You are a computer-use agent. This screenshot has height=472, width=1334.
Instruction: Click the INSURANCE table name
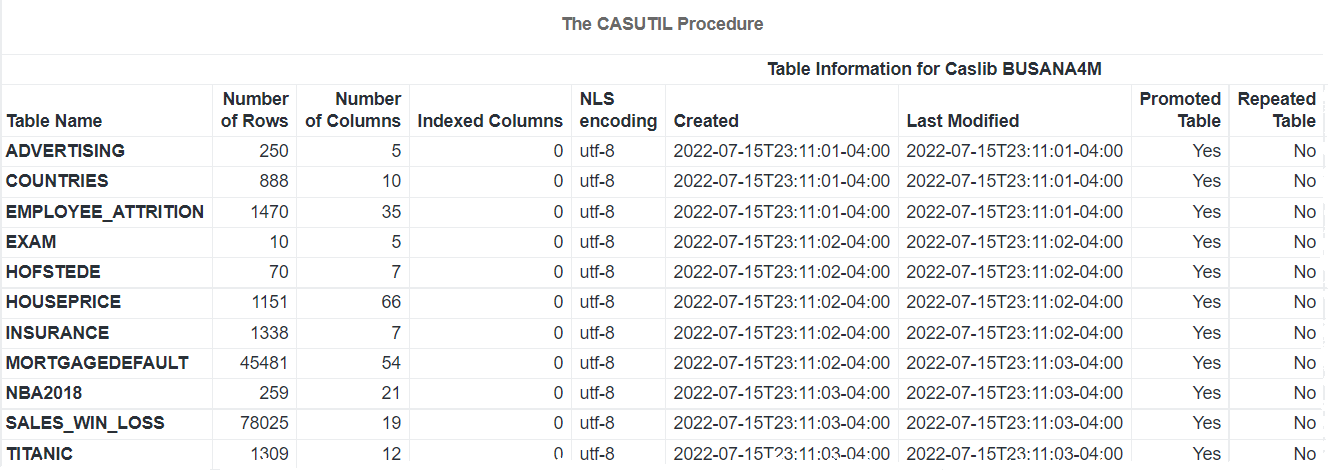(x=57, y=333)
